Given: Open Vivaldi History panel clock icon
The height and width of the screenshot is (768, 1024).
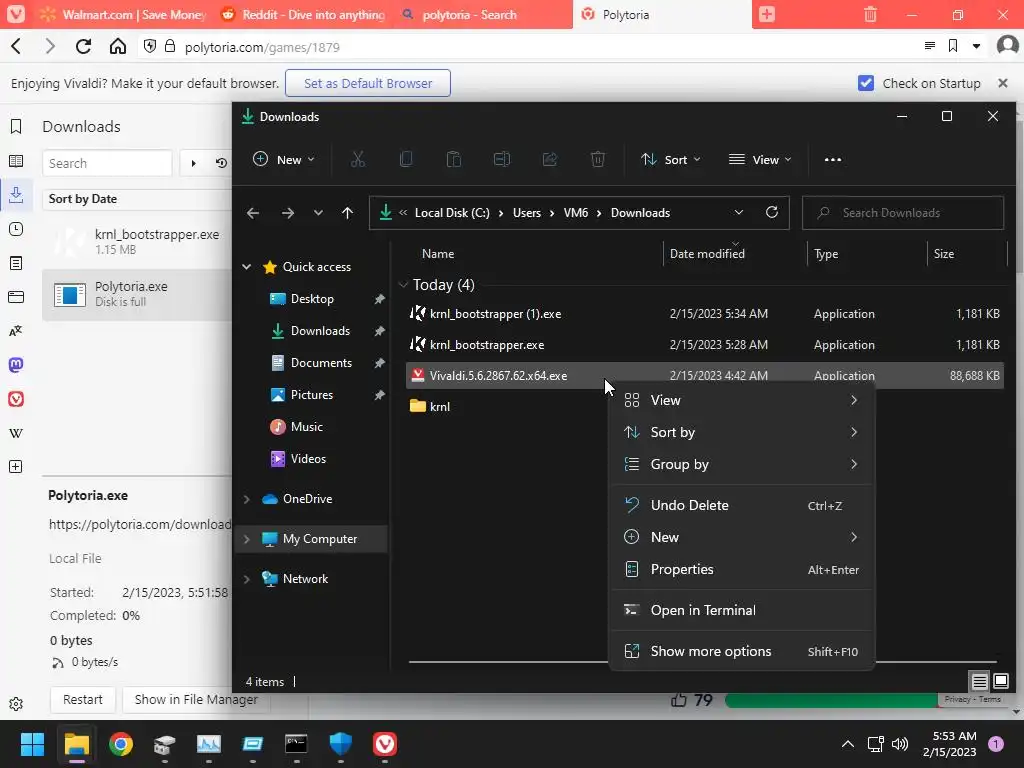Looking at the screenshot, I should pyautogui.click(x=16, y=229).
